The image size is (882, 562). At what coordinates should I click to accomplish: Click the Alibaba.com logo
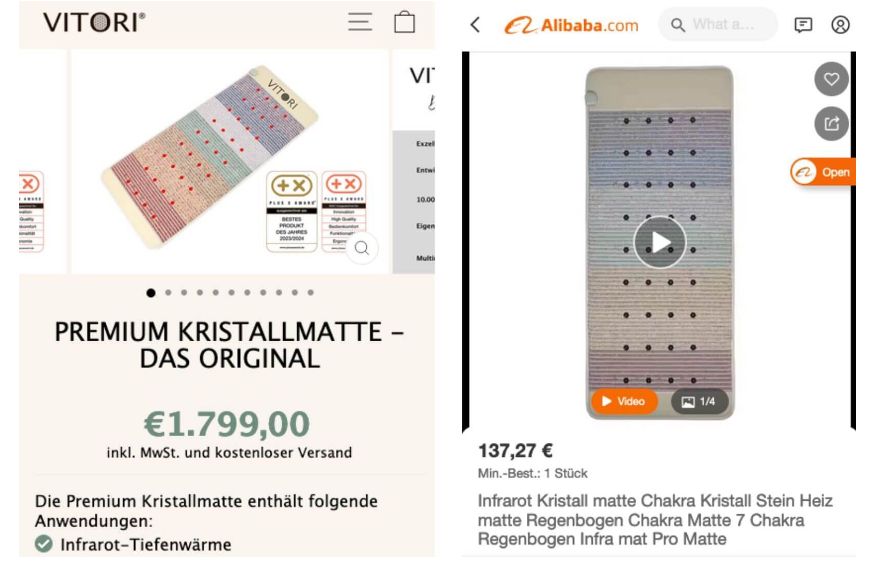pyautogui.click(x=571, y=25)
